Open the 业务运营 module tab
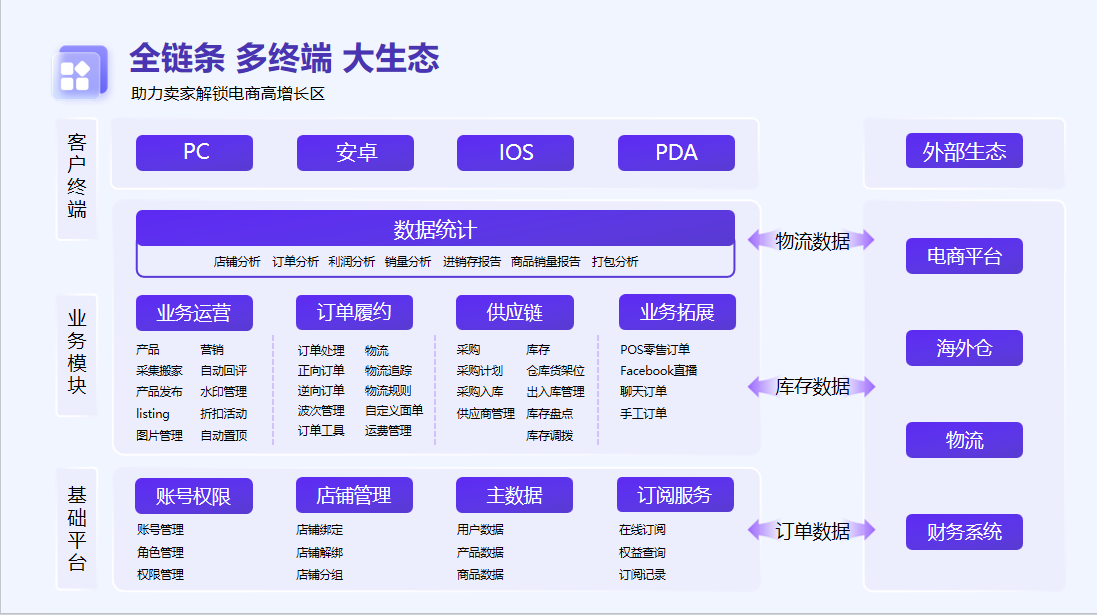The width and height of the screenshot is (1097, 615). point(194,312)
